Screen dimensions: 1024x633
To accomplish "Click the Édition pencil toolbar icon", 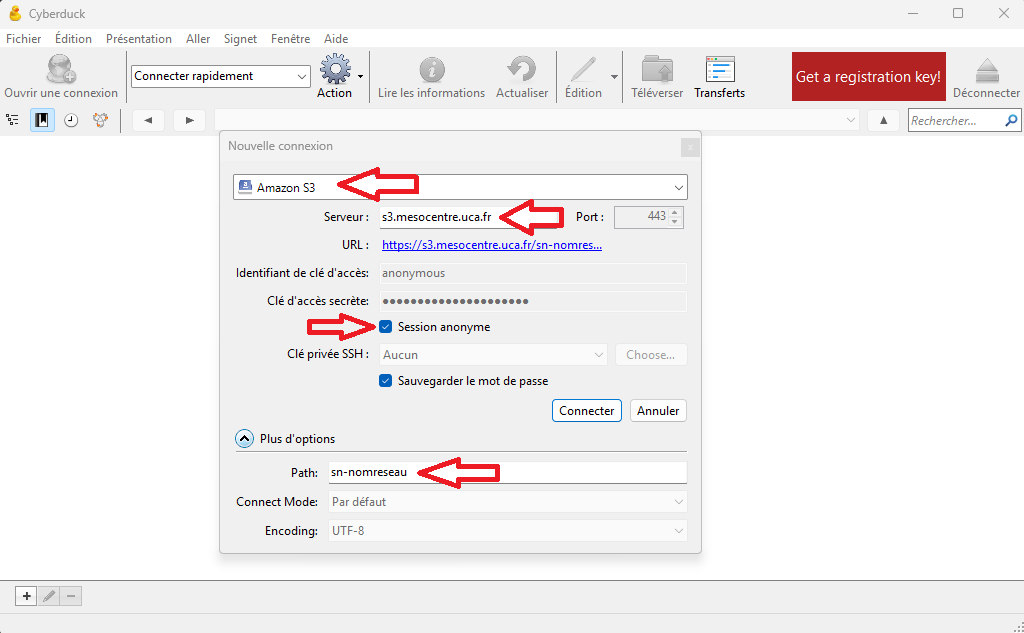I will (x=583, y=69).
